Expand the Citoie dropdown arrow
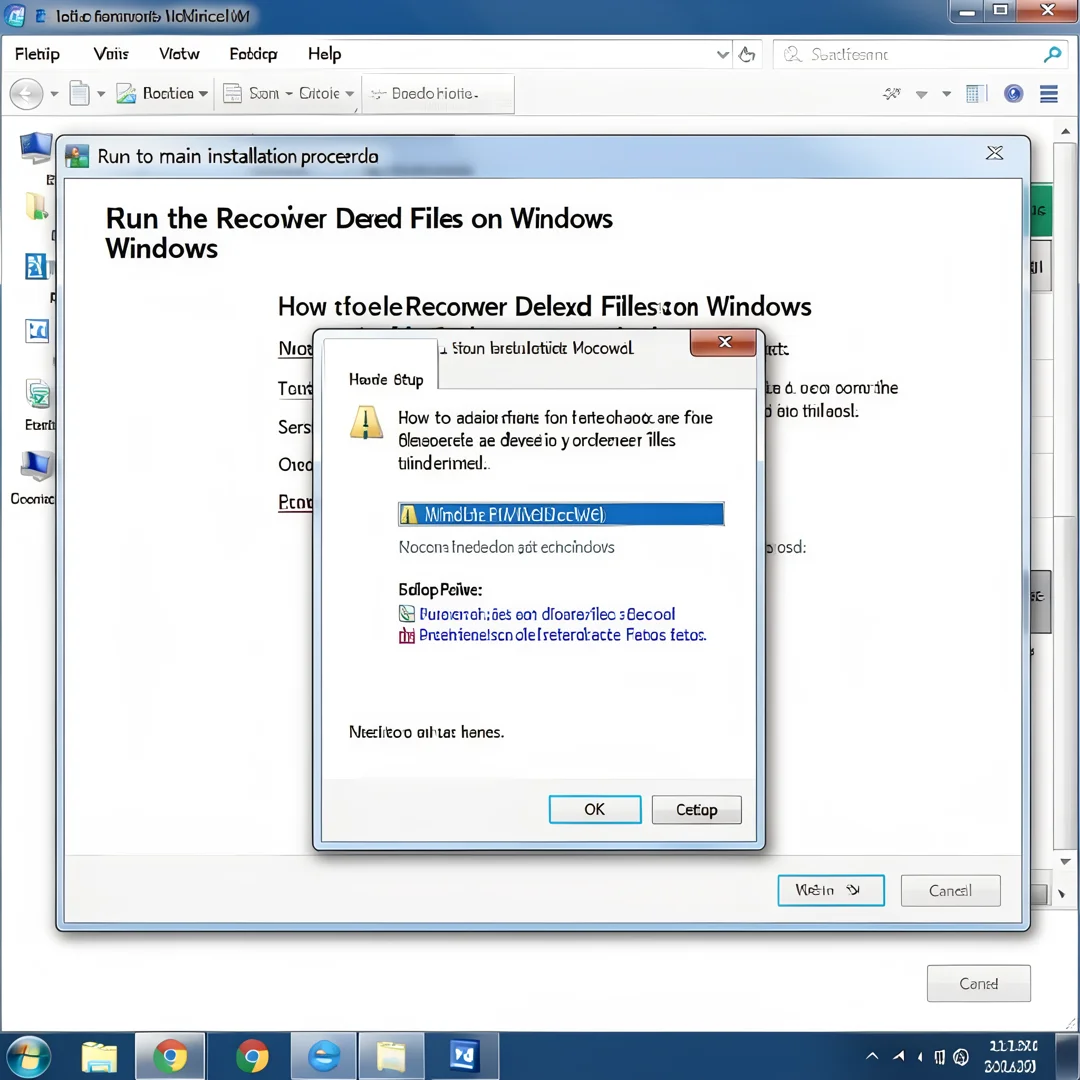 coord(350,94)
